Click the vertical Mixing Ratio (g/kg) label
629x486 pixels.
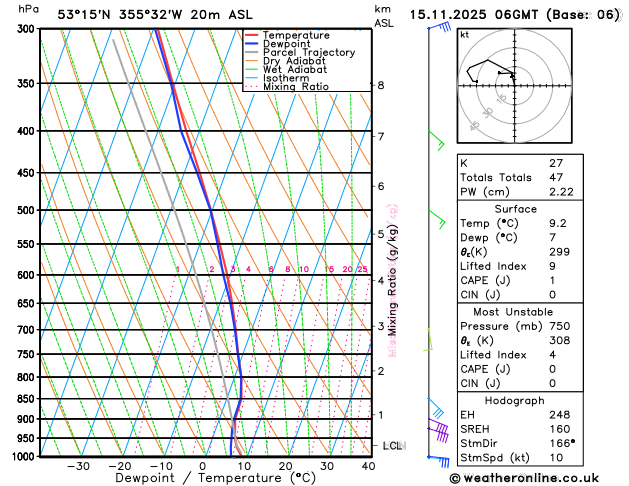click(393, 280)
